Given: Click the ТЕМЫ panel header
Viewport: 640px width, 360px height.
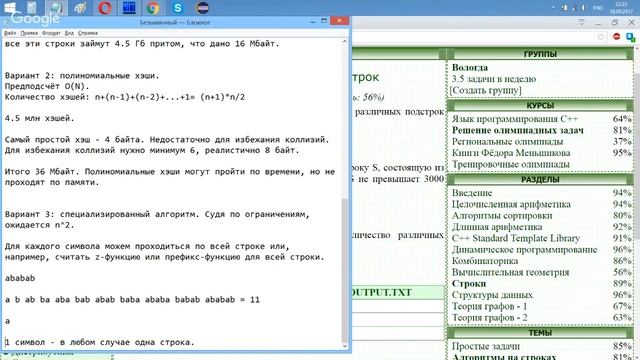Looking at the screenshot, I should 540,333.
